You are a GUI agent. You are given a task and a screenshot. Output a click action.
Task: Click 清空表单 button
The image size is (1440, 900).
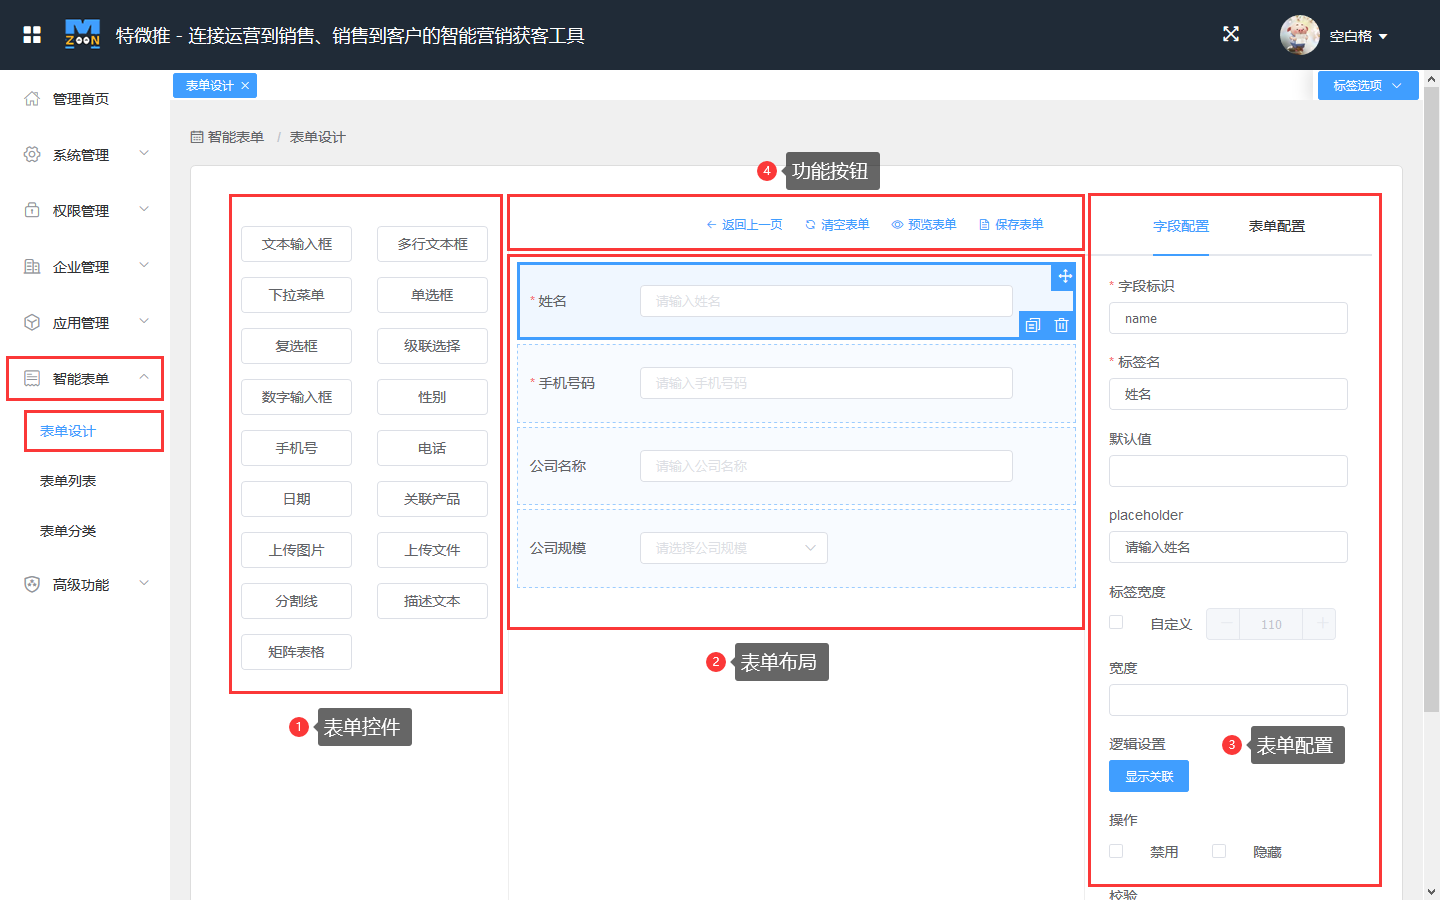point(837,225)
